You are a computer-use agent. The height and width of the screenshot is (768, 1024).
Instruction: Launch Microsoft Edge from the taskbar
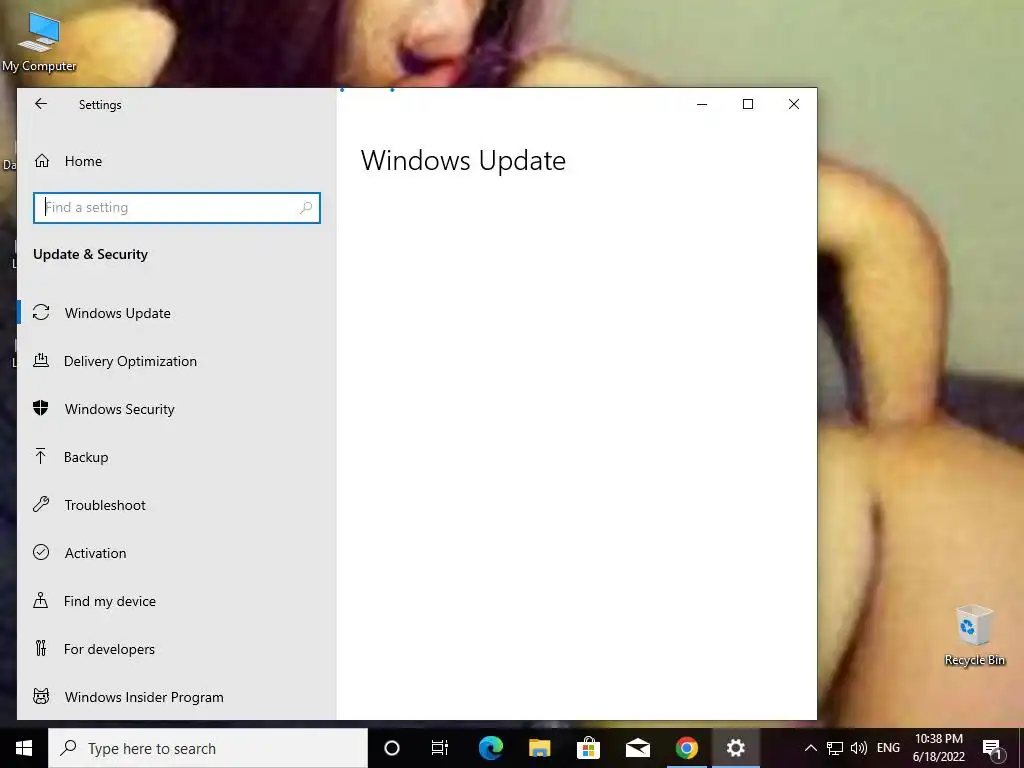coord(490,748)
